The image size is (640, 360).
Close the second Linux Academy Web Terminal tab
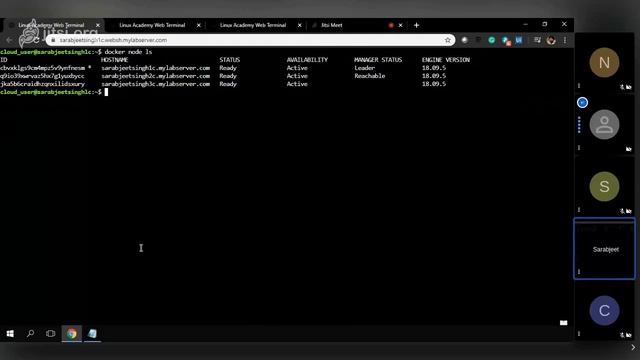199,25
